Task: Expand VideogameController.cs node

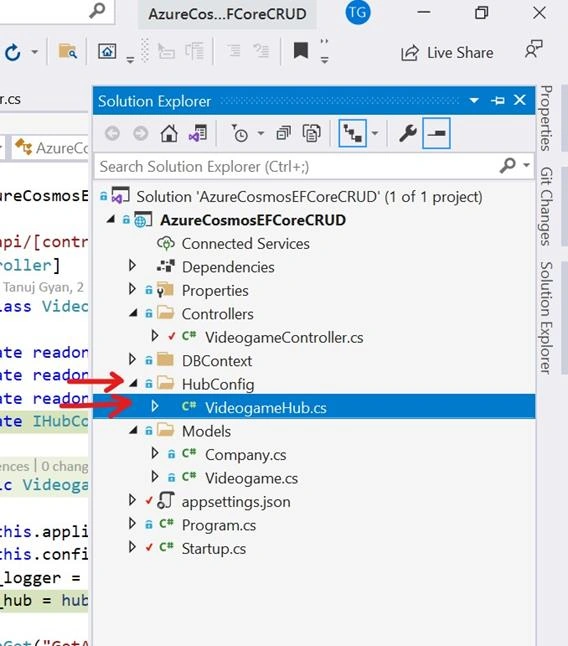Action: coord(155,336)
